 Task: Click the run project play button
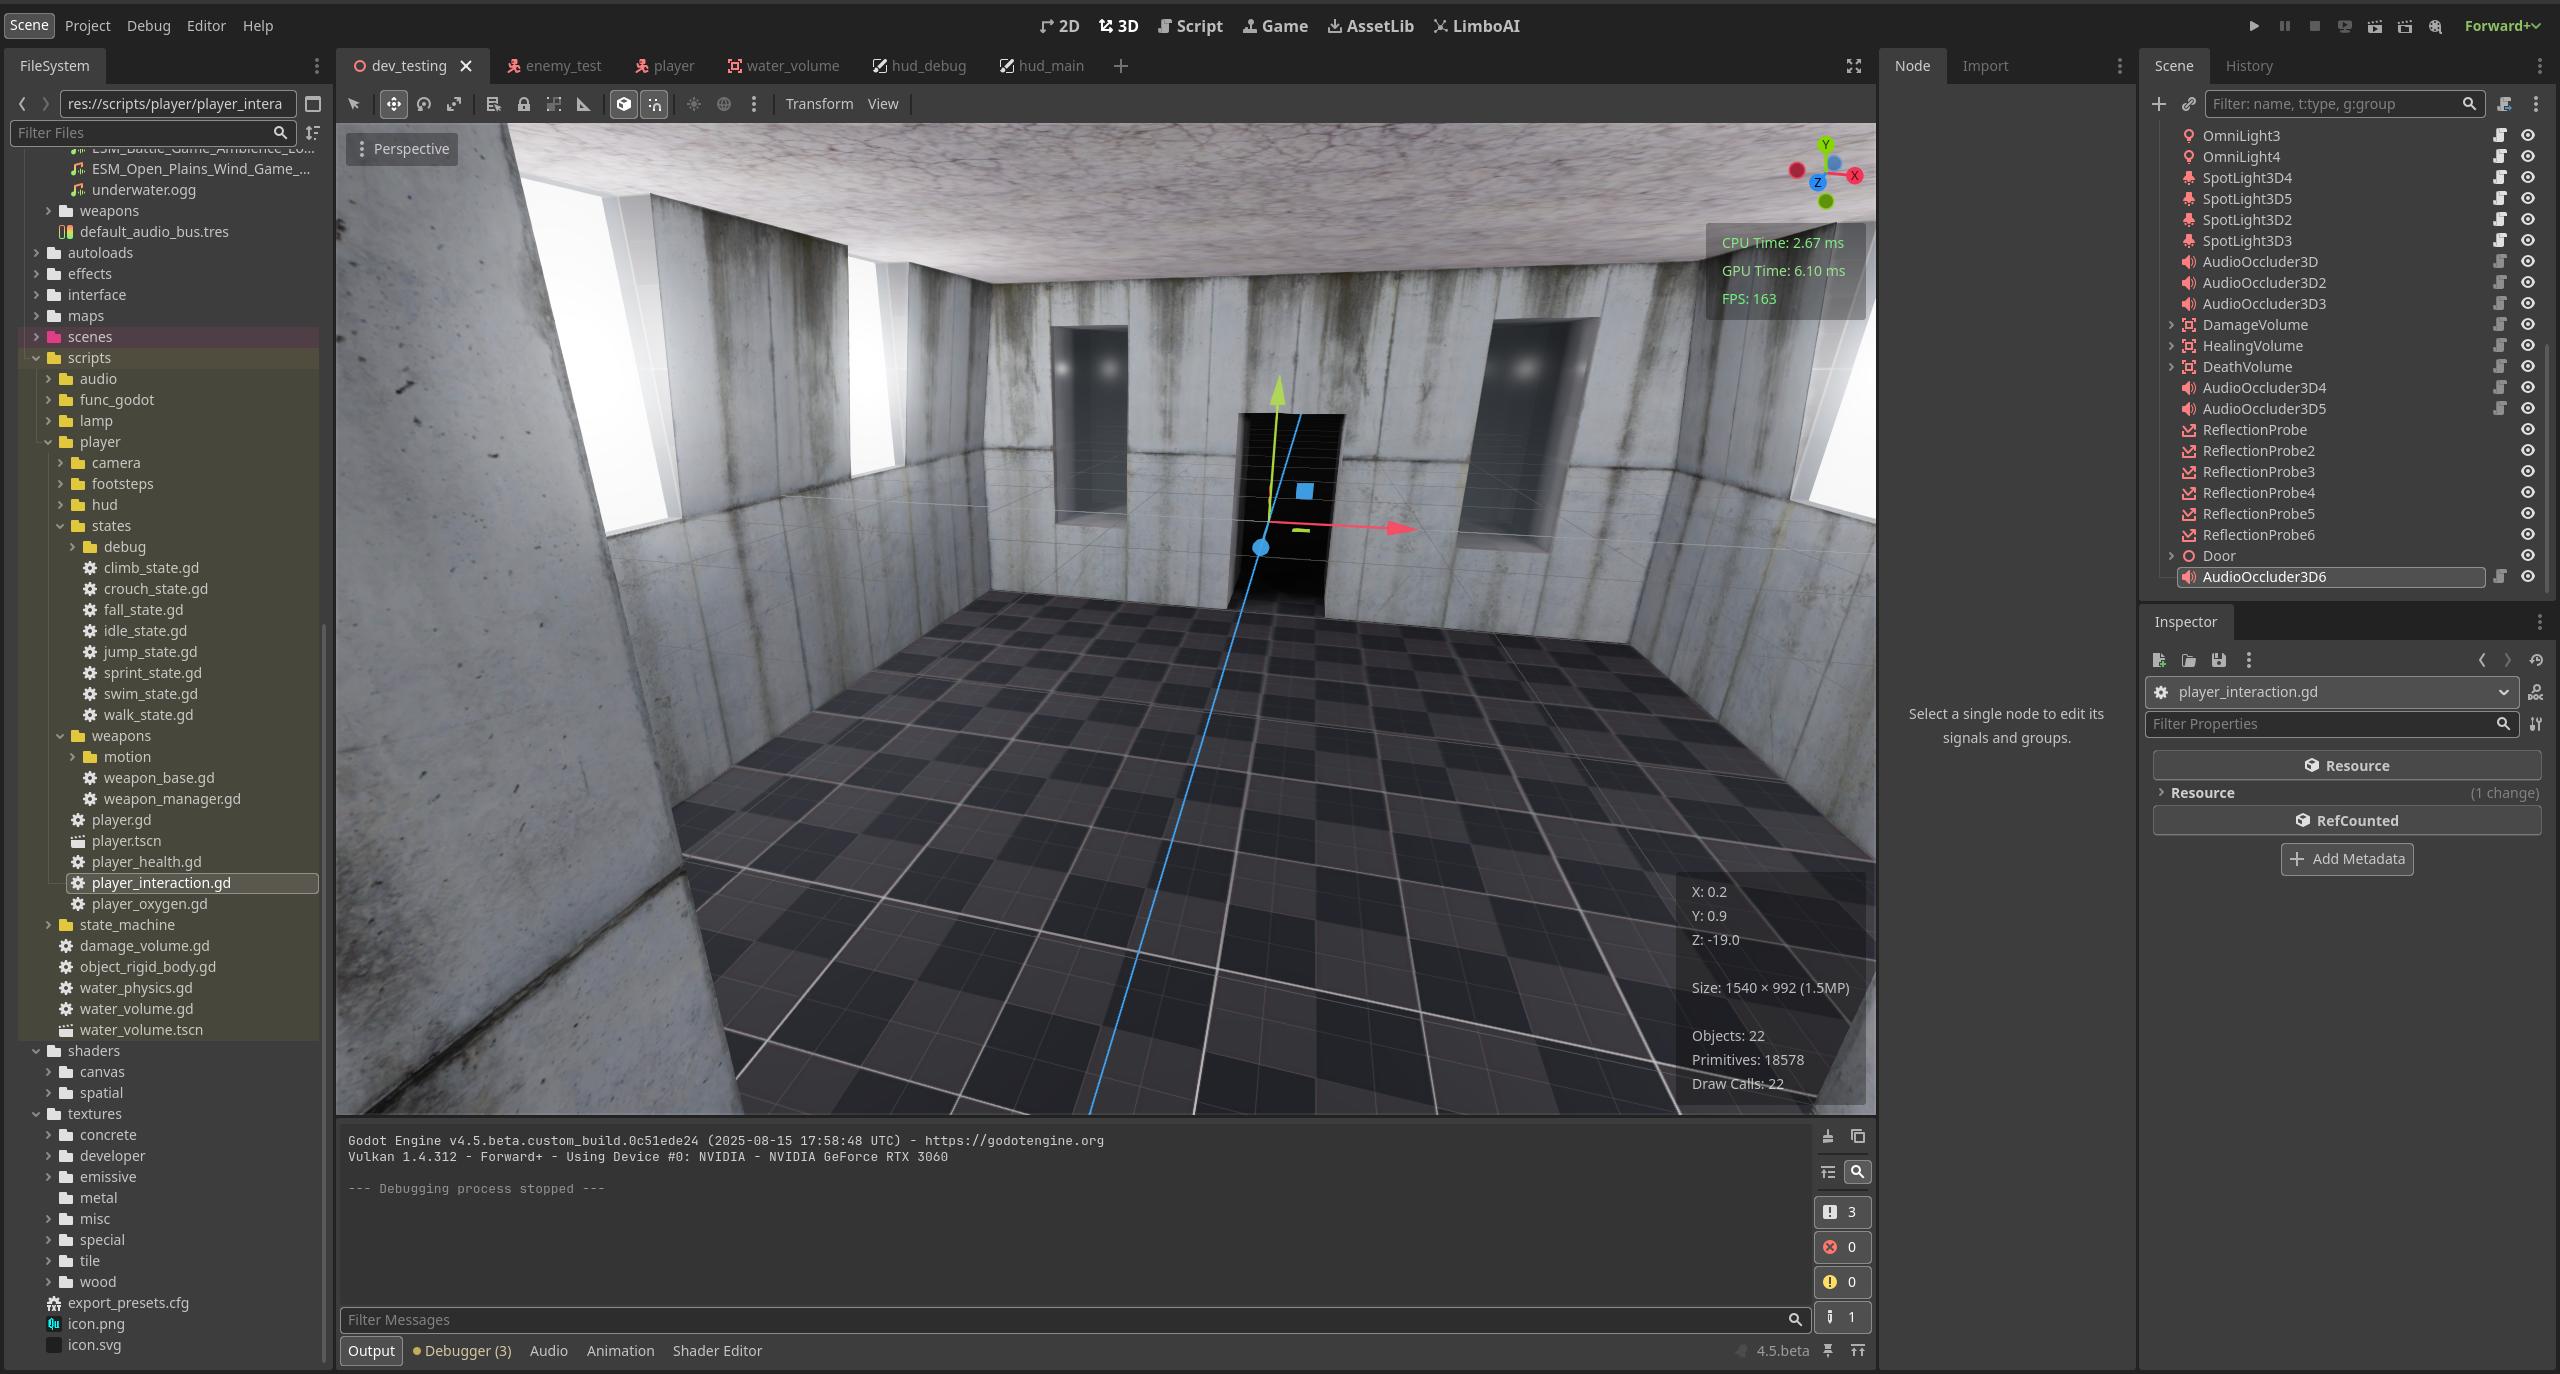[2254, 26]
